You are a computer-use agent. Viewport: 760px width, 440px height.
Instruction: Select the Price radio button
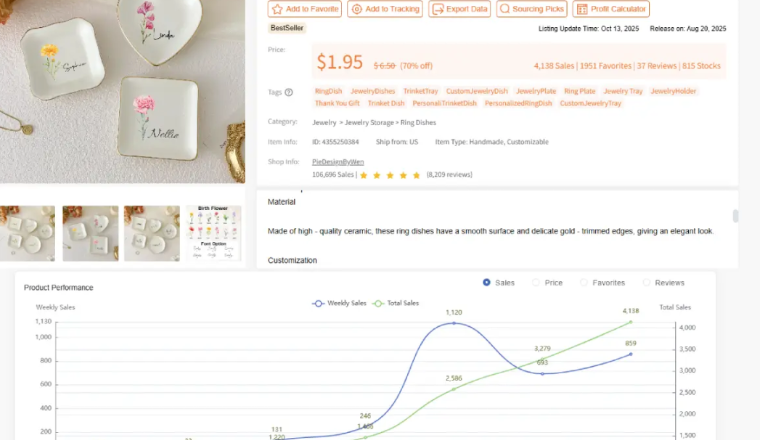536,283
